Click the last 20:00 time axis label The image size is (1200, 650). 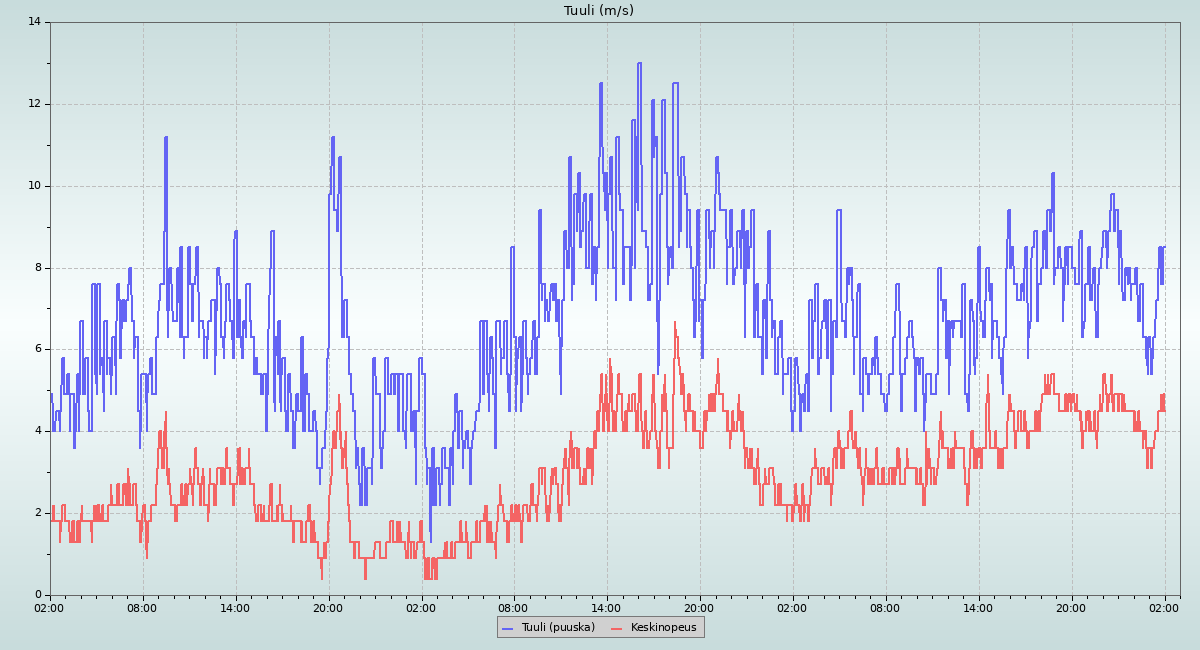[x=1071, y=607]
